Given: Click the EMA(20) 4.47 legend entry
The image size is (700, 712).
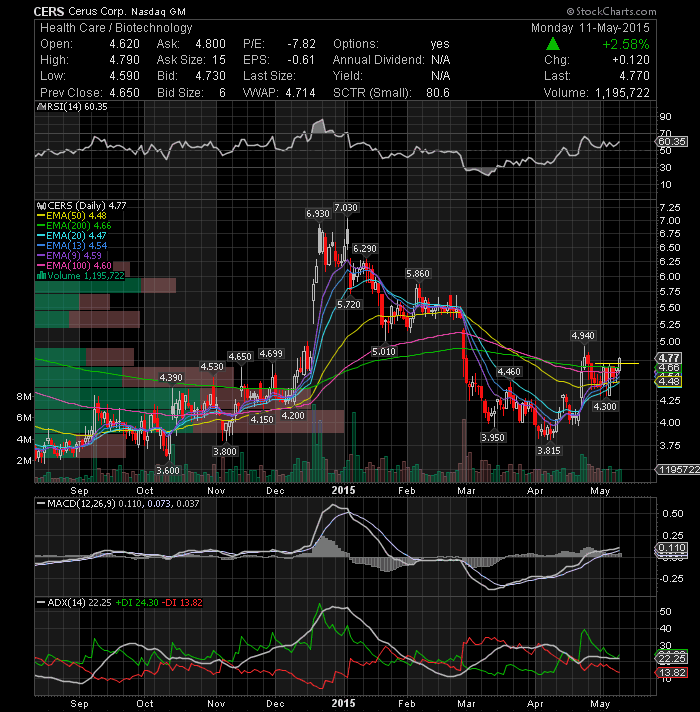Looking at the screenshot, I should pyautogui.click(x=72, y=235).
